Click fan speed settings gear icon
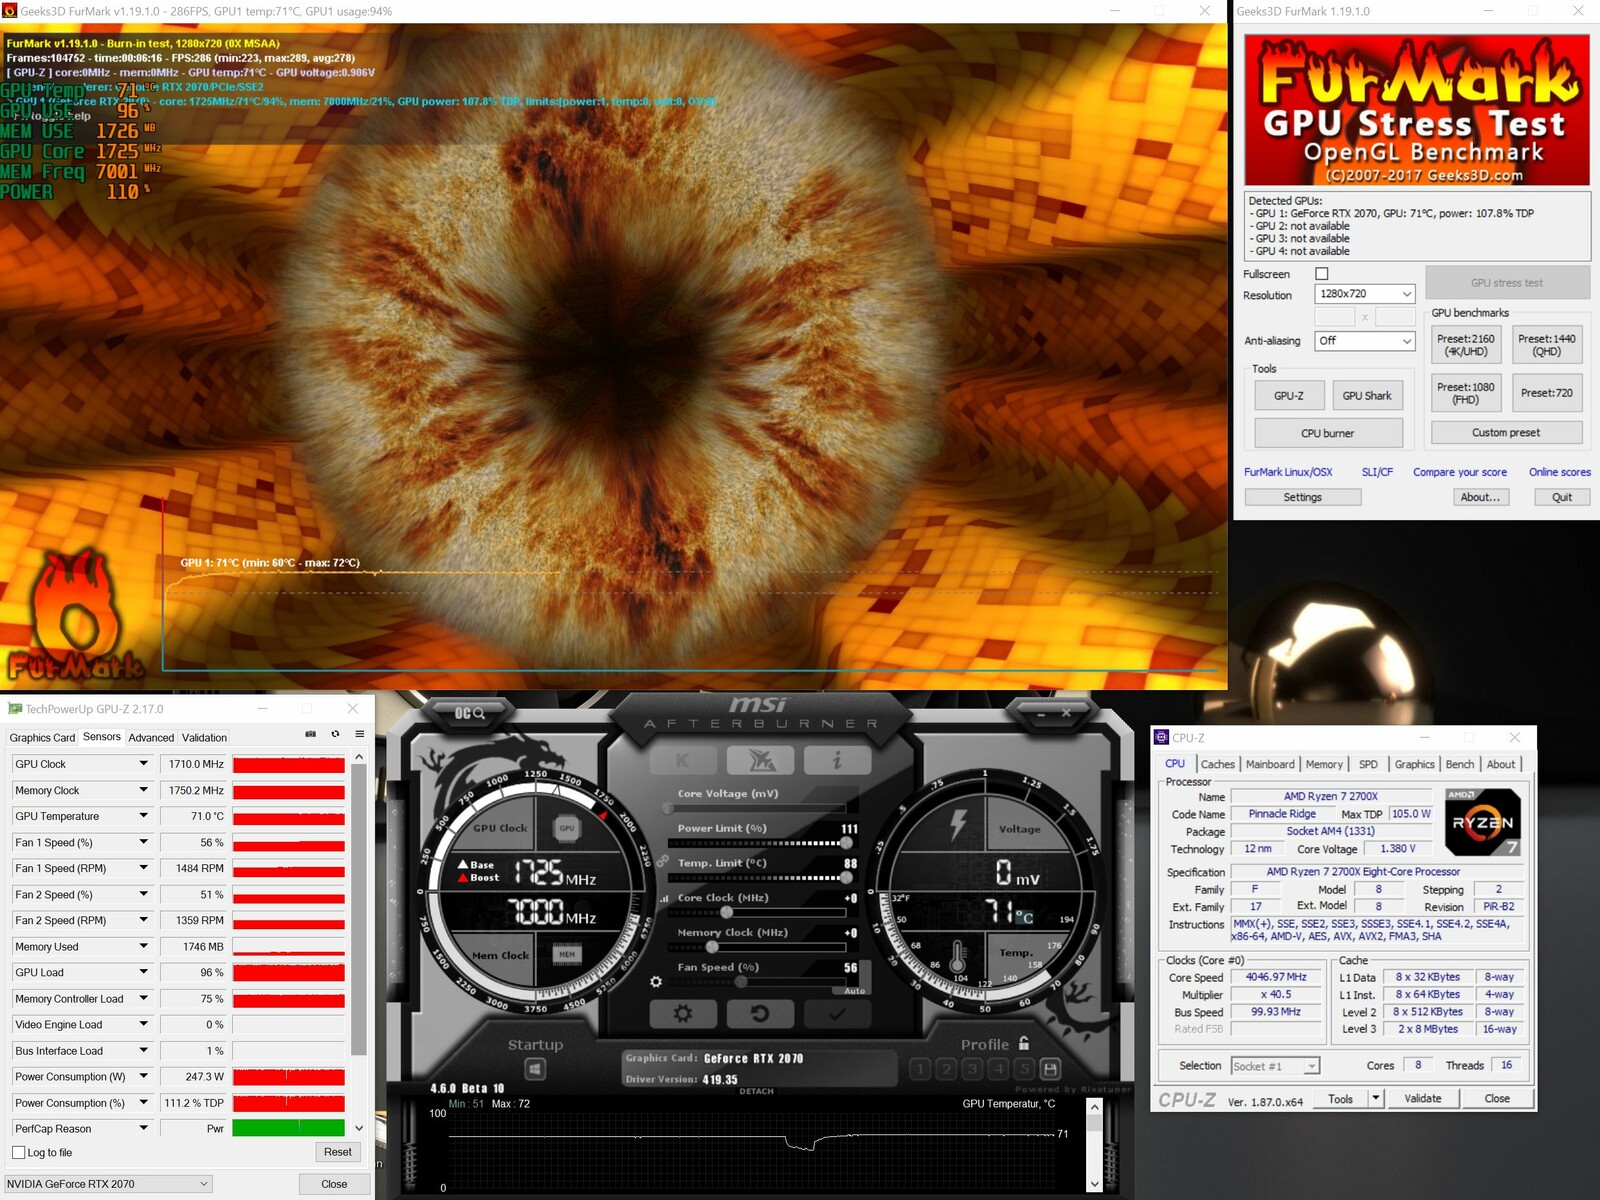Viewport: 1600px width, 1200px height. coord(656,982)
